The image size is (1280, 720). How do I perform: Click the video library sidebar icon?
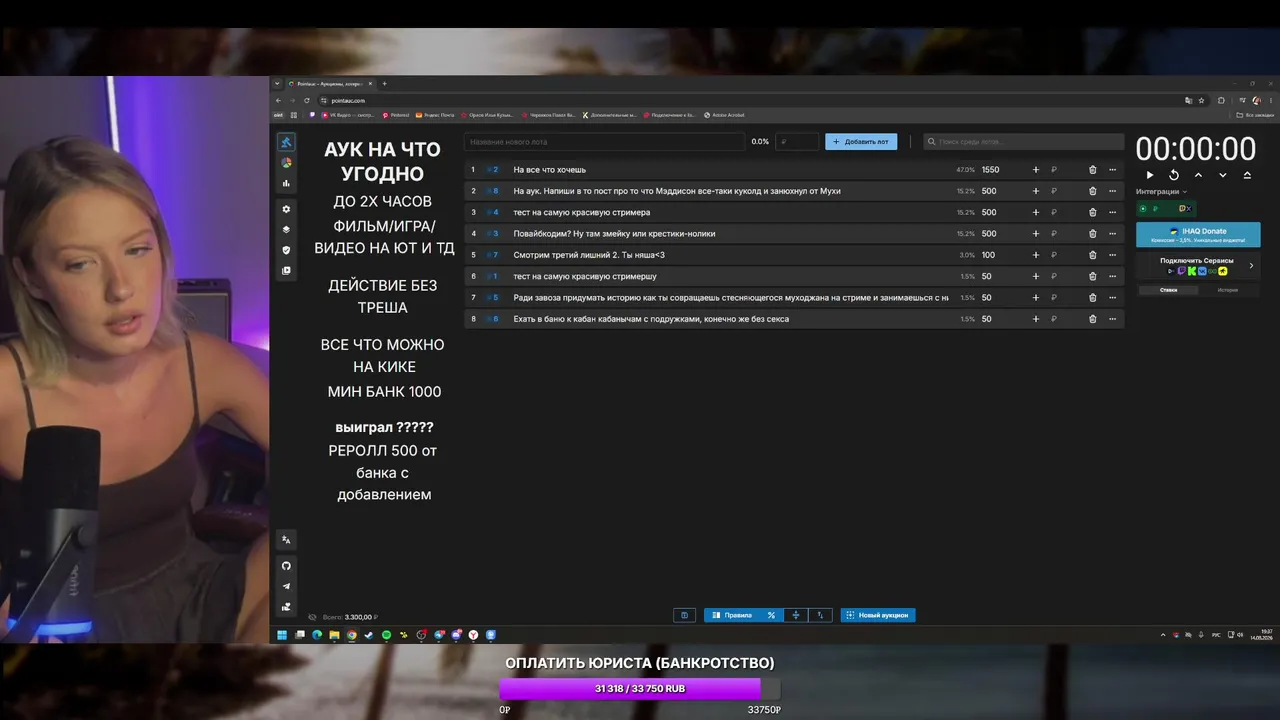click(286, 271)
